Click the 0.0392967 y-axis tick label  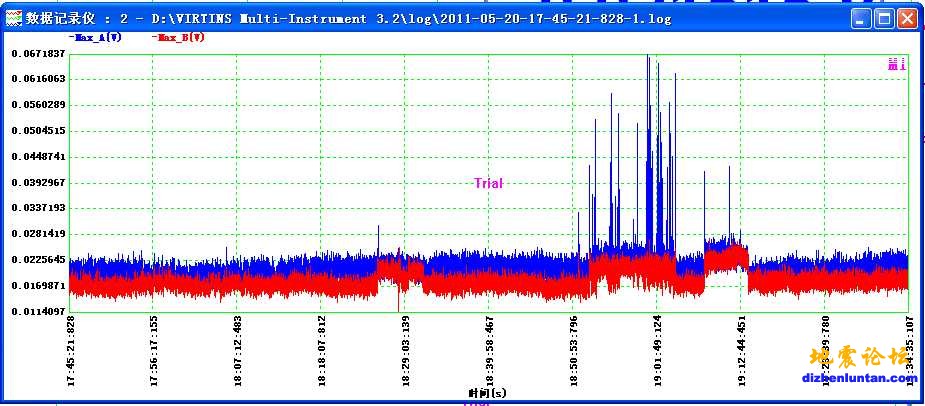(x=37, y=182)
